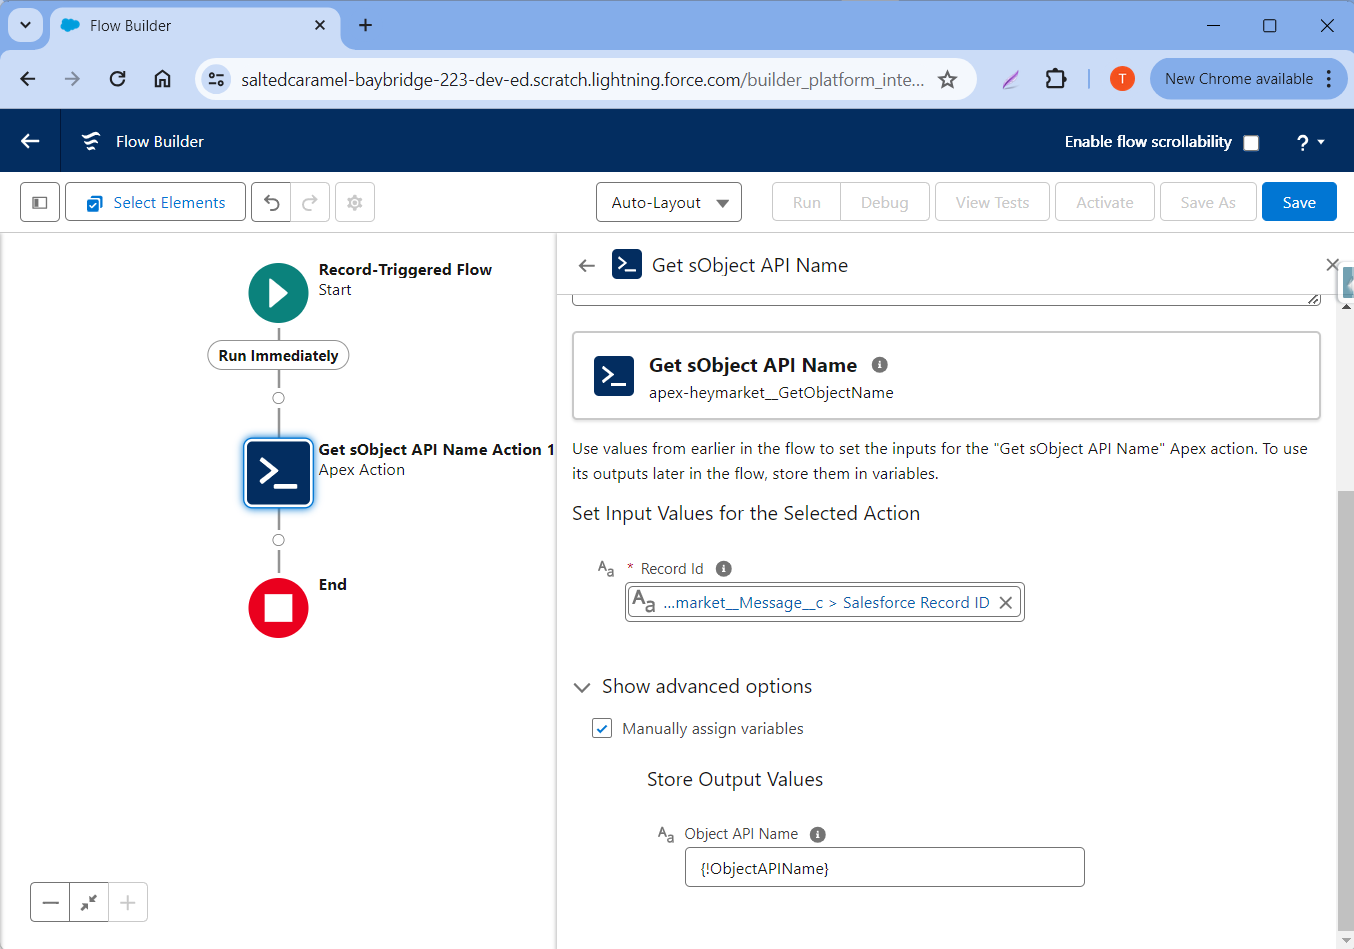The width and height of the screenshot is (1354, 949).
Task: Click 'Set Input Values for the Selected Action'
Action: tap(746, 514)
